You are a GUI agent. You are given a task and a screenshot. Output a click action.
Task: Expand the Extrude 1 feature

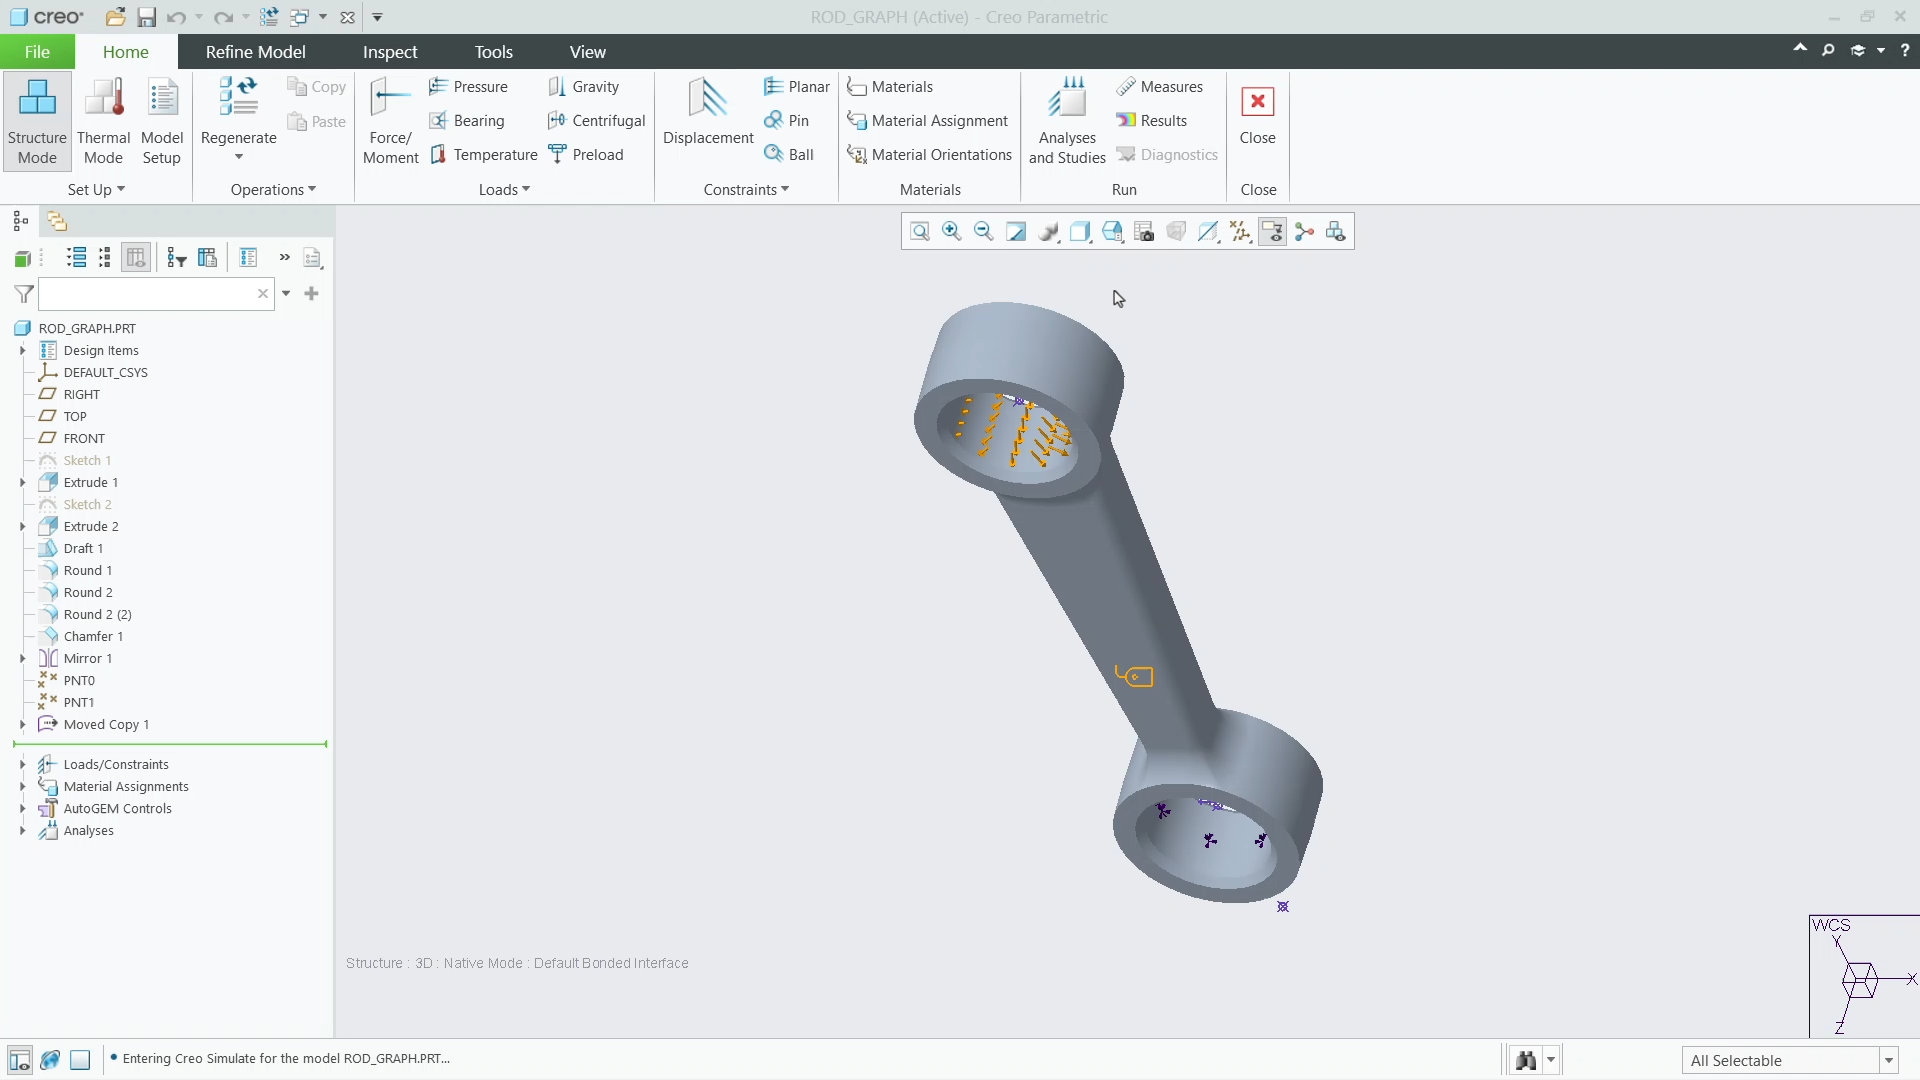point(22,483)
